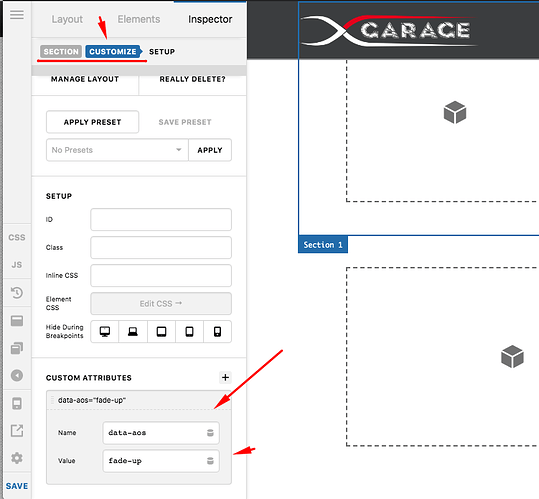Open the JS editor in the sidebar
Viewport: 539px width, 499px height.
(x=17, y=265)
